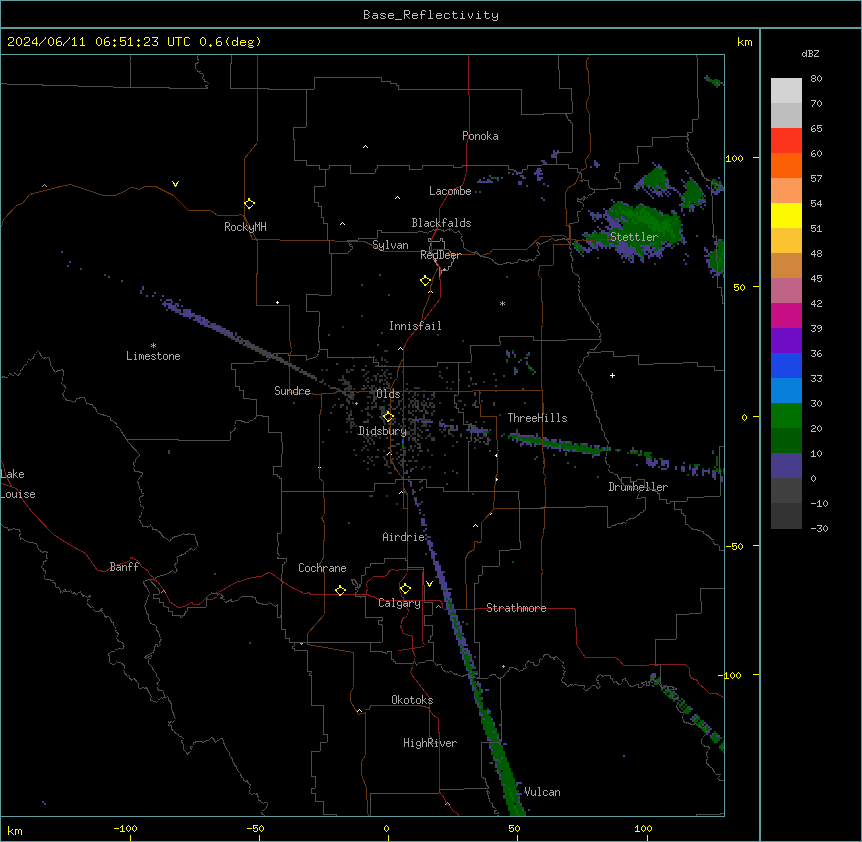
Task: Select the Didsbury label
Action: pos(382,431)
